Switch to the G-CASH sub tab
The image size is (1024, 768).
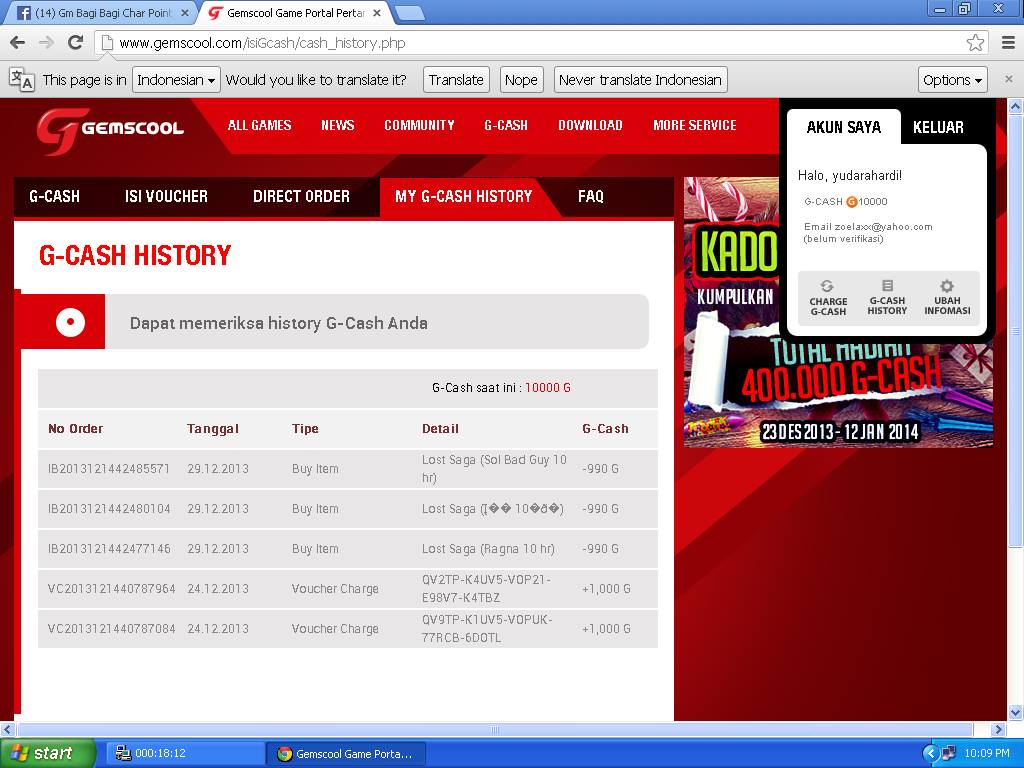click(54, 196)
